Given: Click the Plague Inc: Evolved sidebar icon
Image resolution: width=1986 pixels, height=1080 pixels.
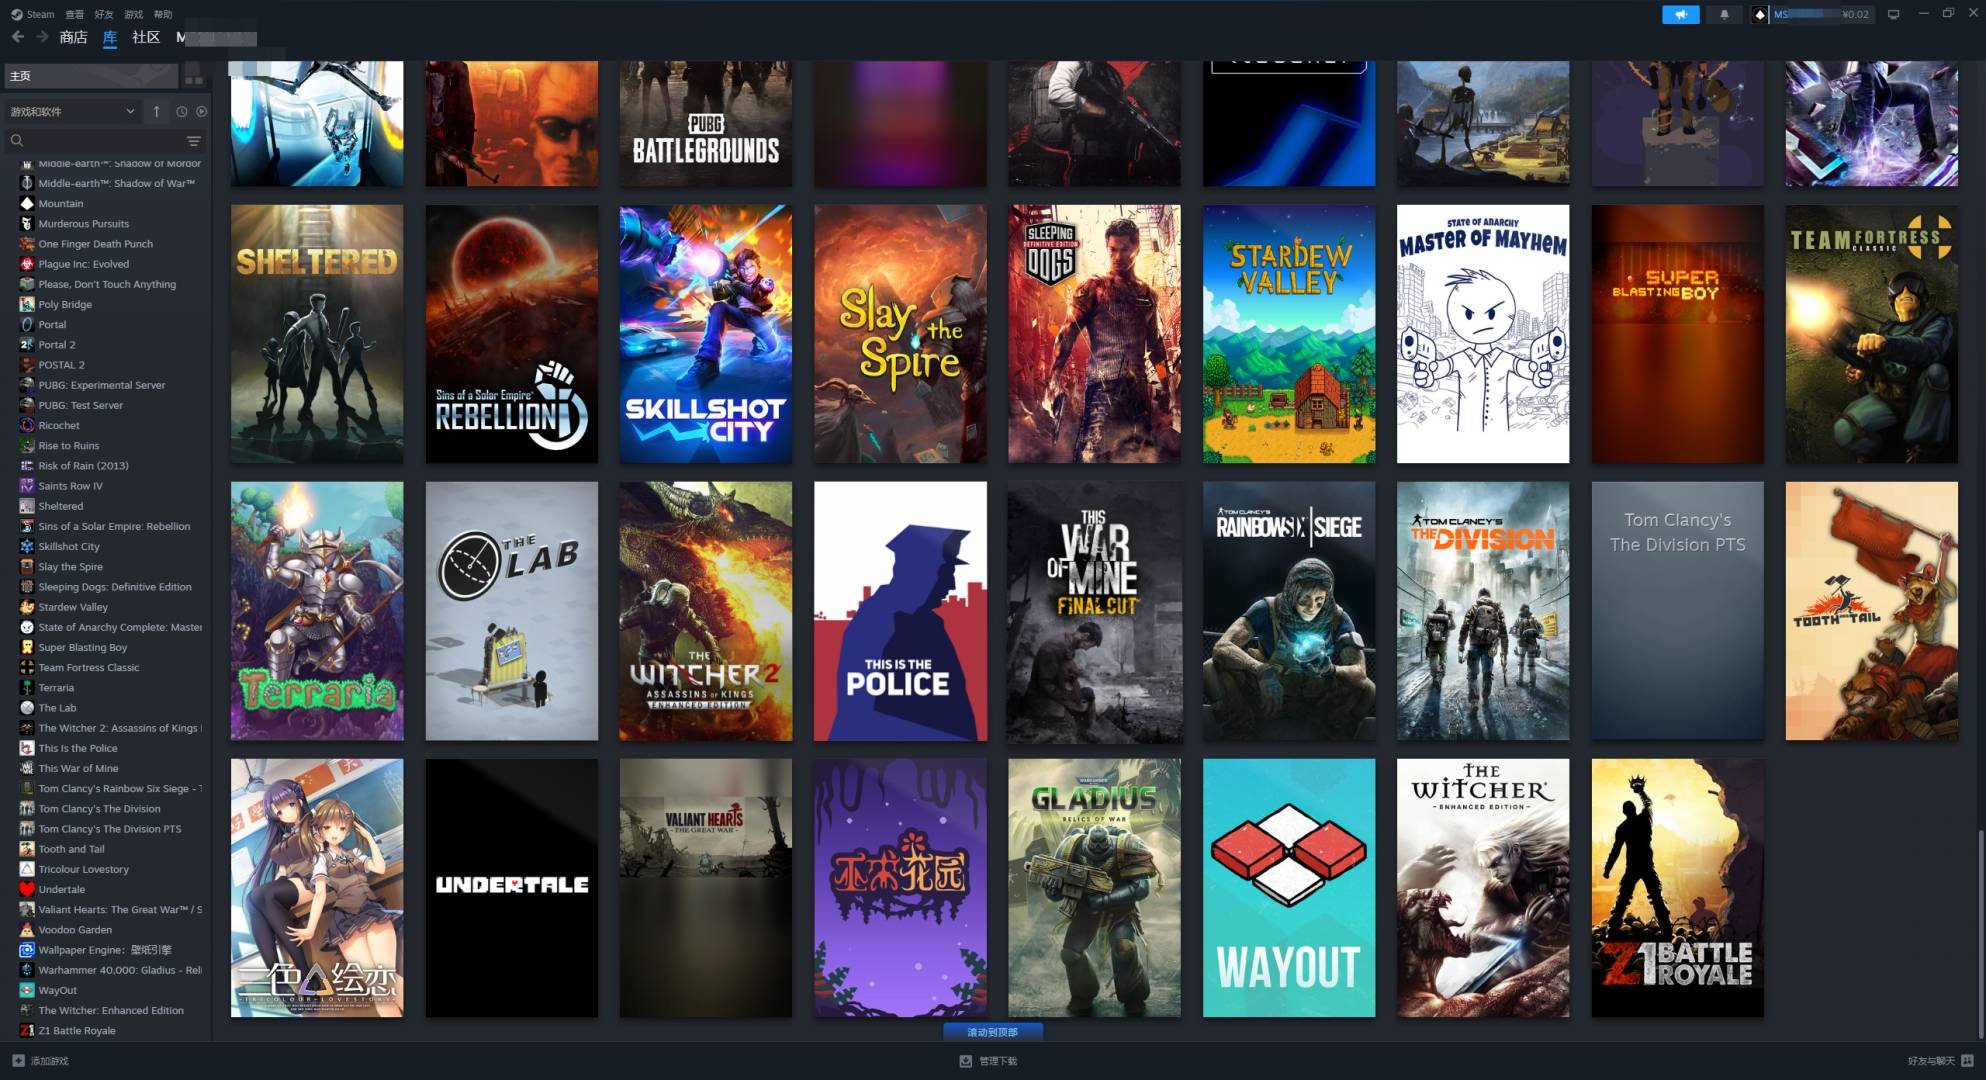Looking at the screenshot, I should [x=27, y=264].
